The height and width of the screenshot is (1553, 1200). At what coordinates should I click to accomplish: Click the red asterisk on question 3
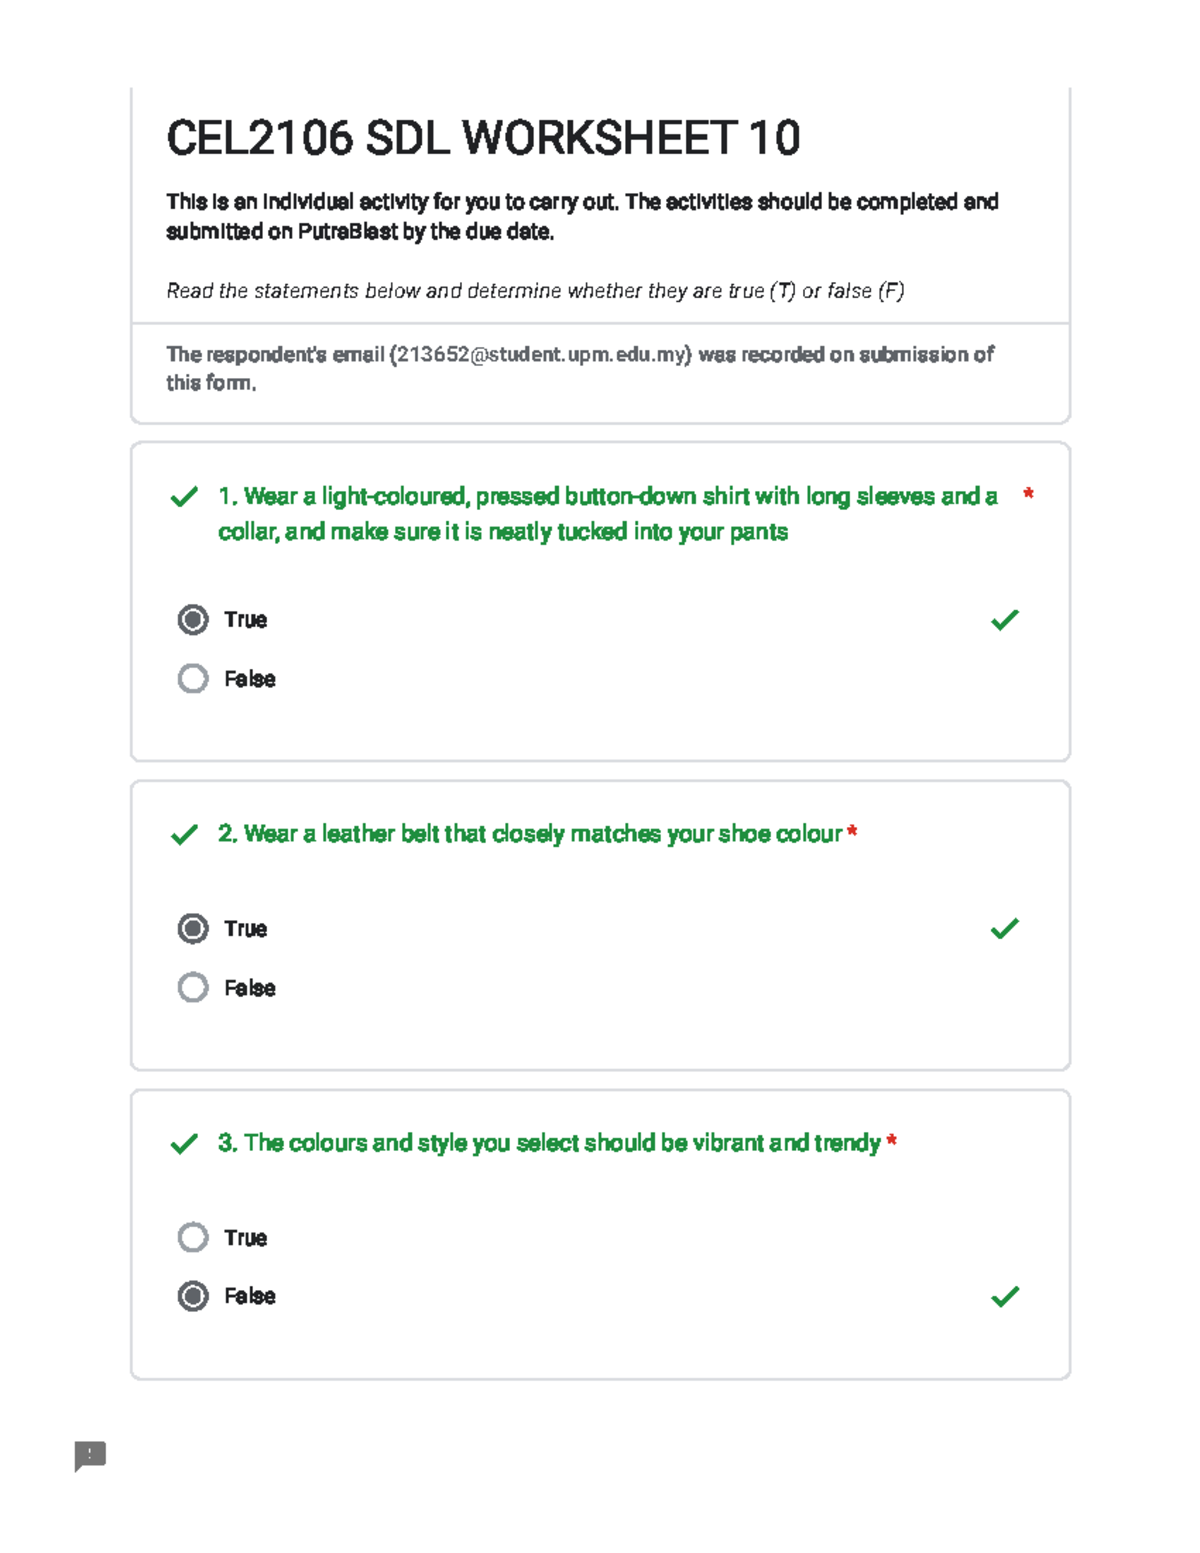tap(892, 1139)
